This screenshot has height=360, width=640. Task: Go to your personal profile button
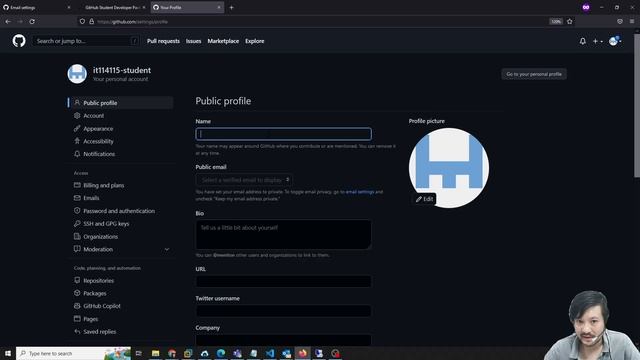(534, 74)
